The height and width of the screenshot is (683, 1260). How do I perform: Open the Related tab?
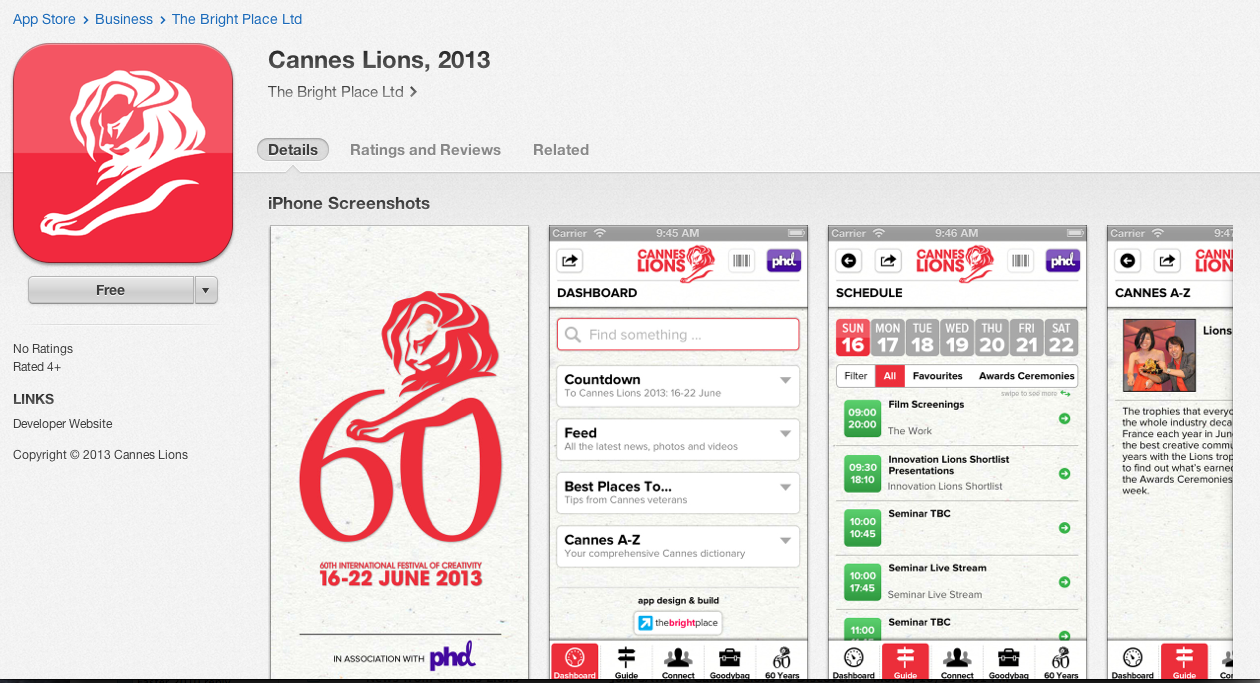pyautogui.click(x=561, y=150)
